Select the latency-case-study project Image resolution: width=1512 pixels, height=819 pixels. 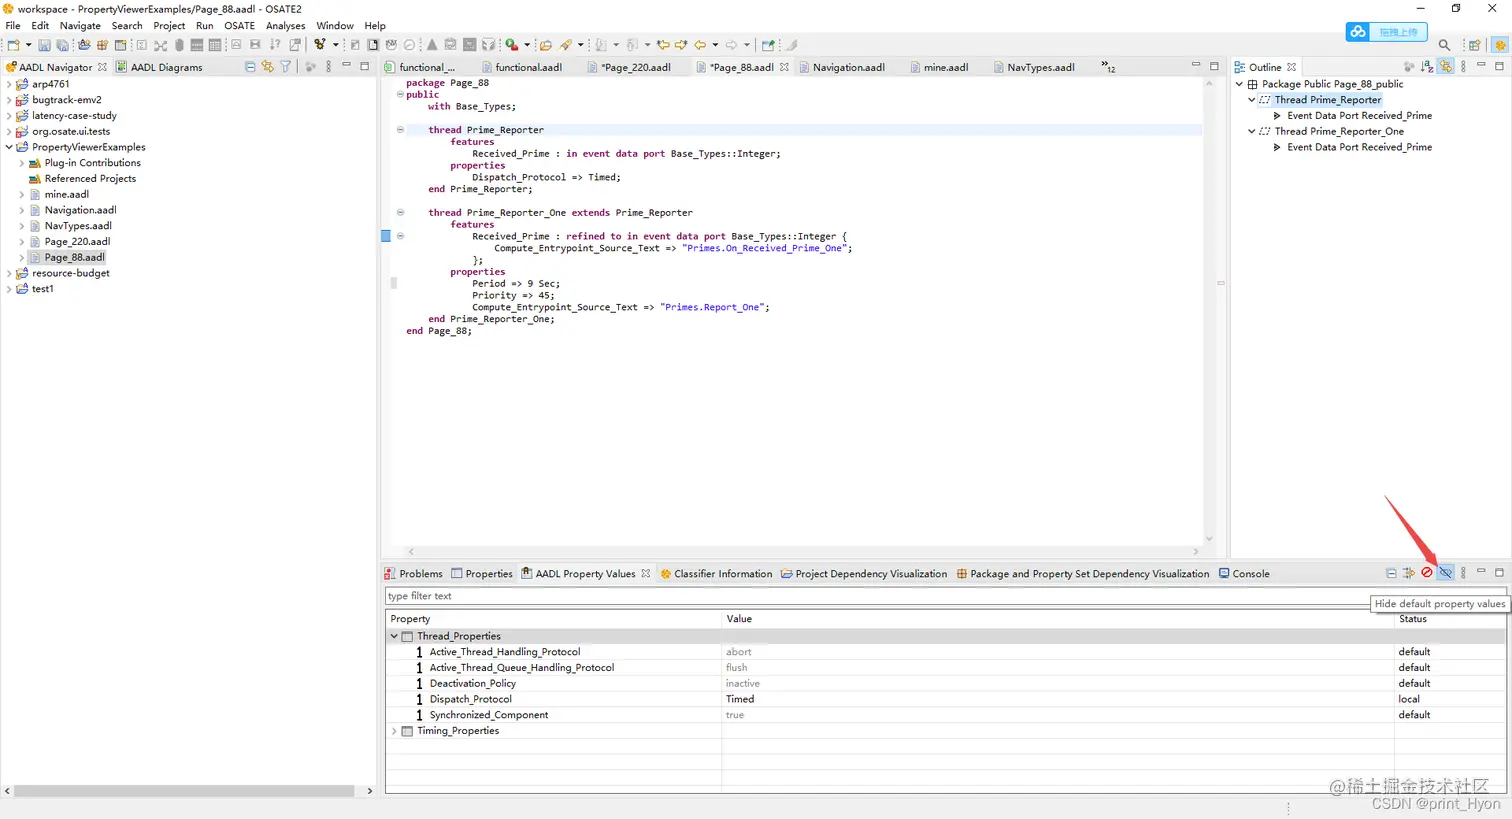74,116
